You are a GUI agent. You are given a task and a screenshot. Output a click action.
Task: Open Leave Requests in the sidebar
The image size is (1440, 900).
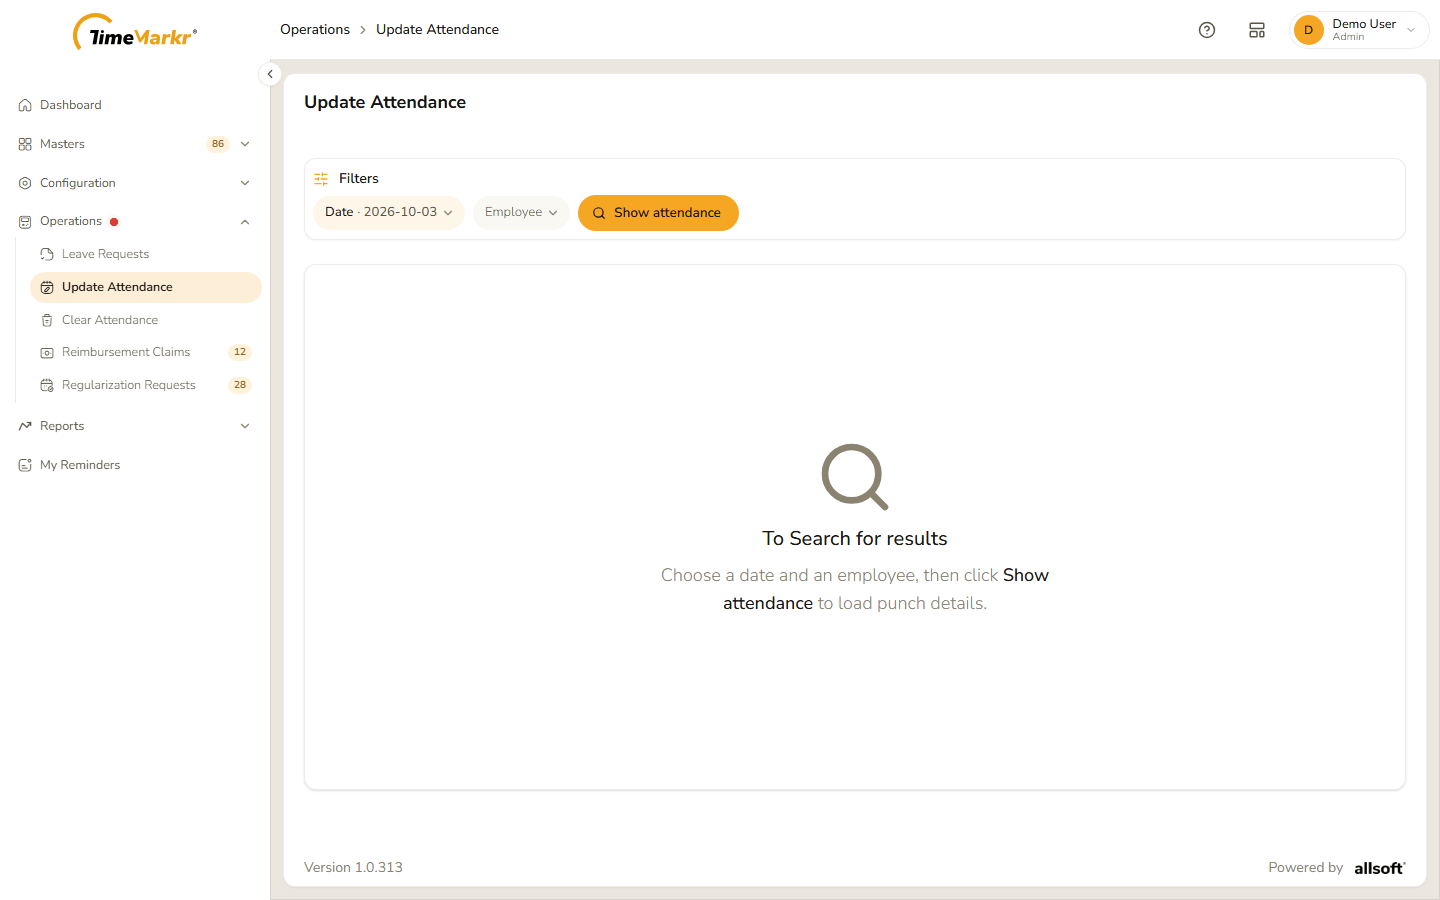(146, 254)
